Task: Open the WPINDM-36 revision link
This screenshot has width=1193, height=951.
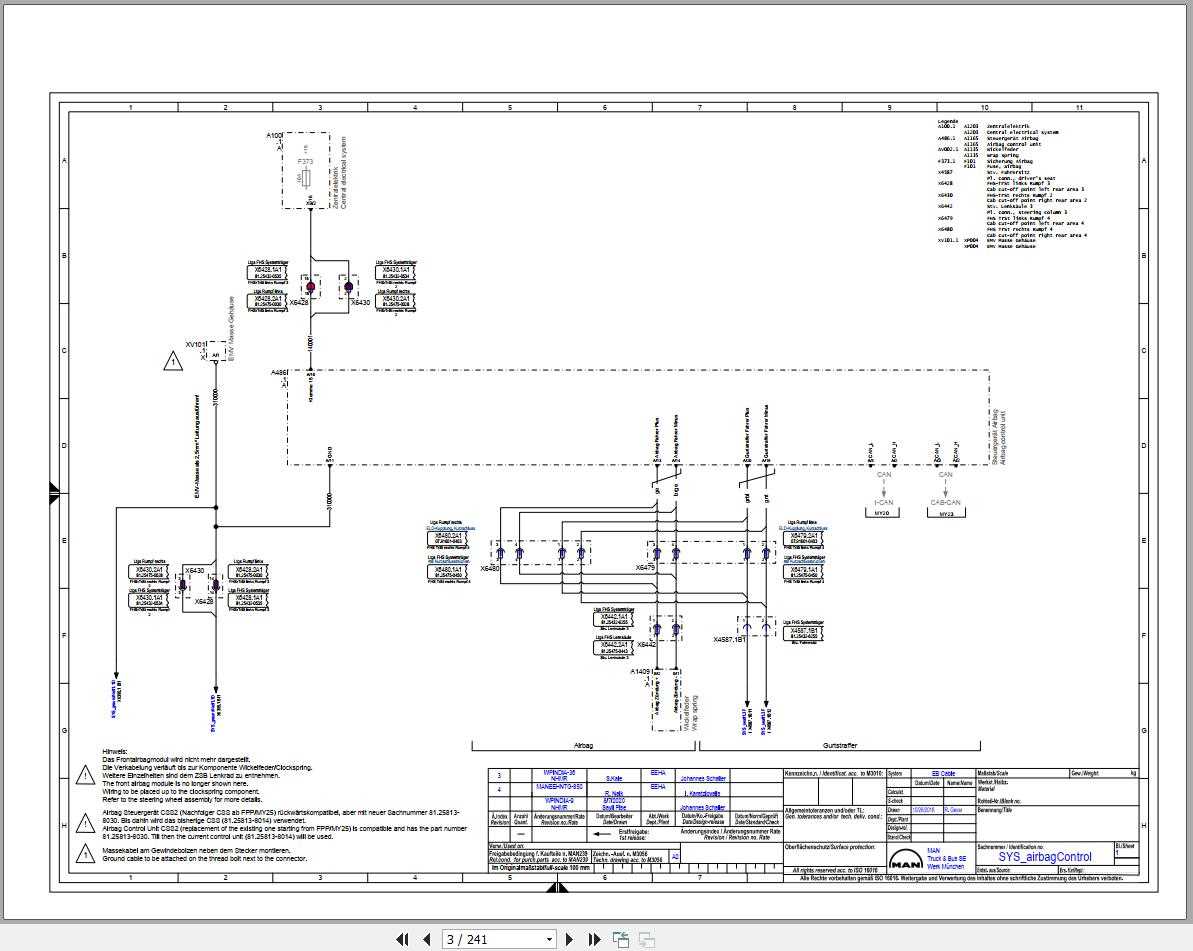Action: [559, 772]
